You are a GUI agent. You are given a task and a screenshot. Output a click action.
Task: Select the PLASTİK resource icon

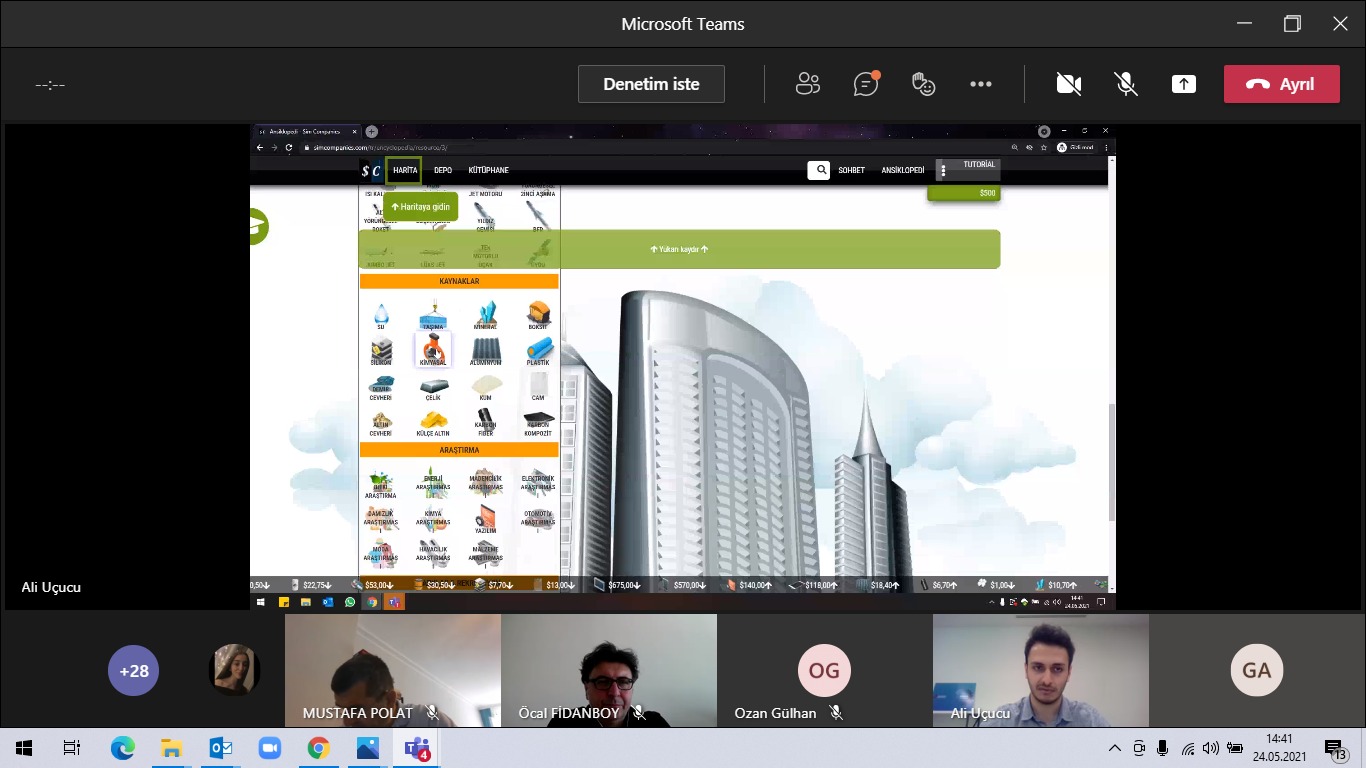(538, 352)
